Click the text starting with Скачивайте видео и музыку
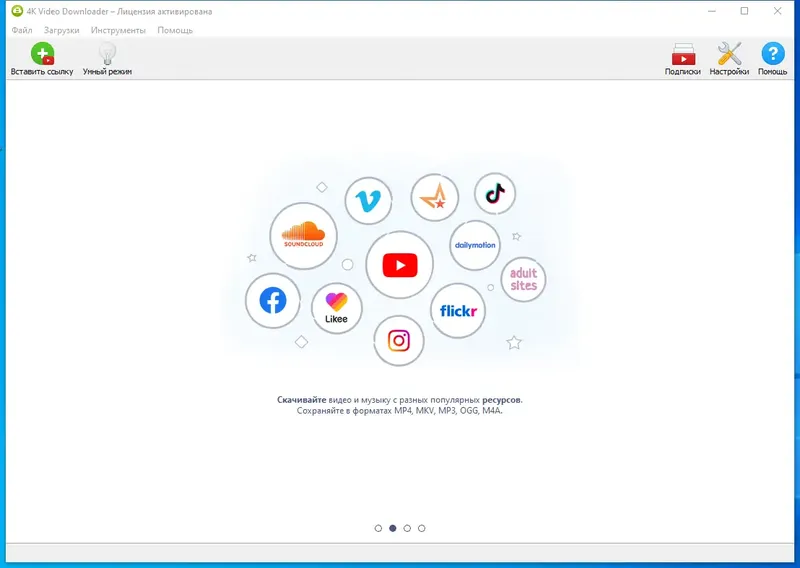800x568 pixels. pyautogui.click(x=399, y=400)
